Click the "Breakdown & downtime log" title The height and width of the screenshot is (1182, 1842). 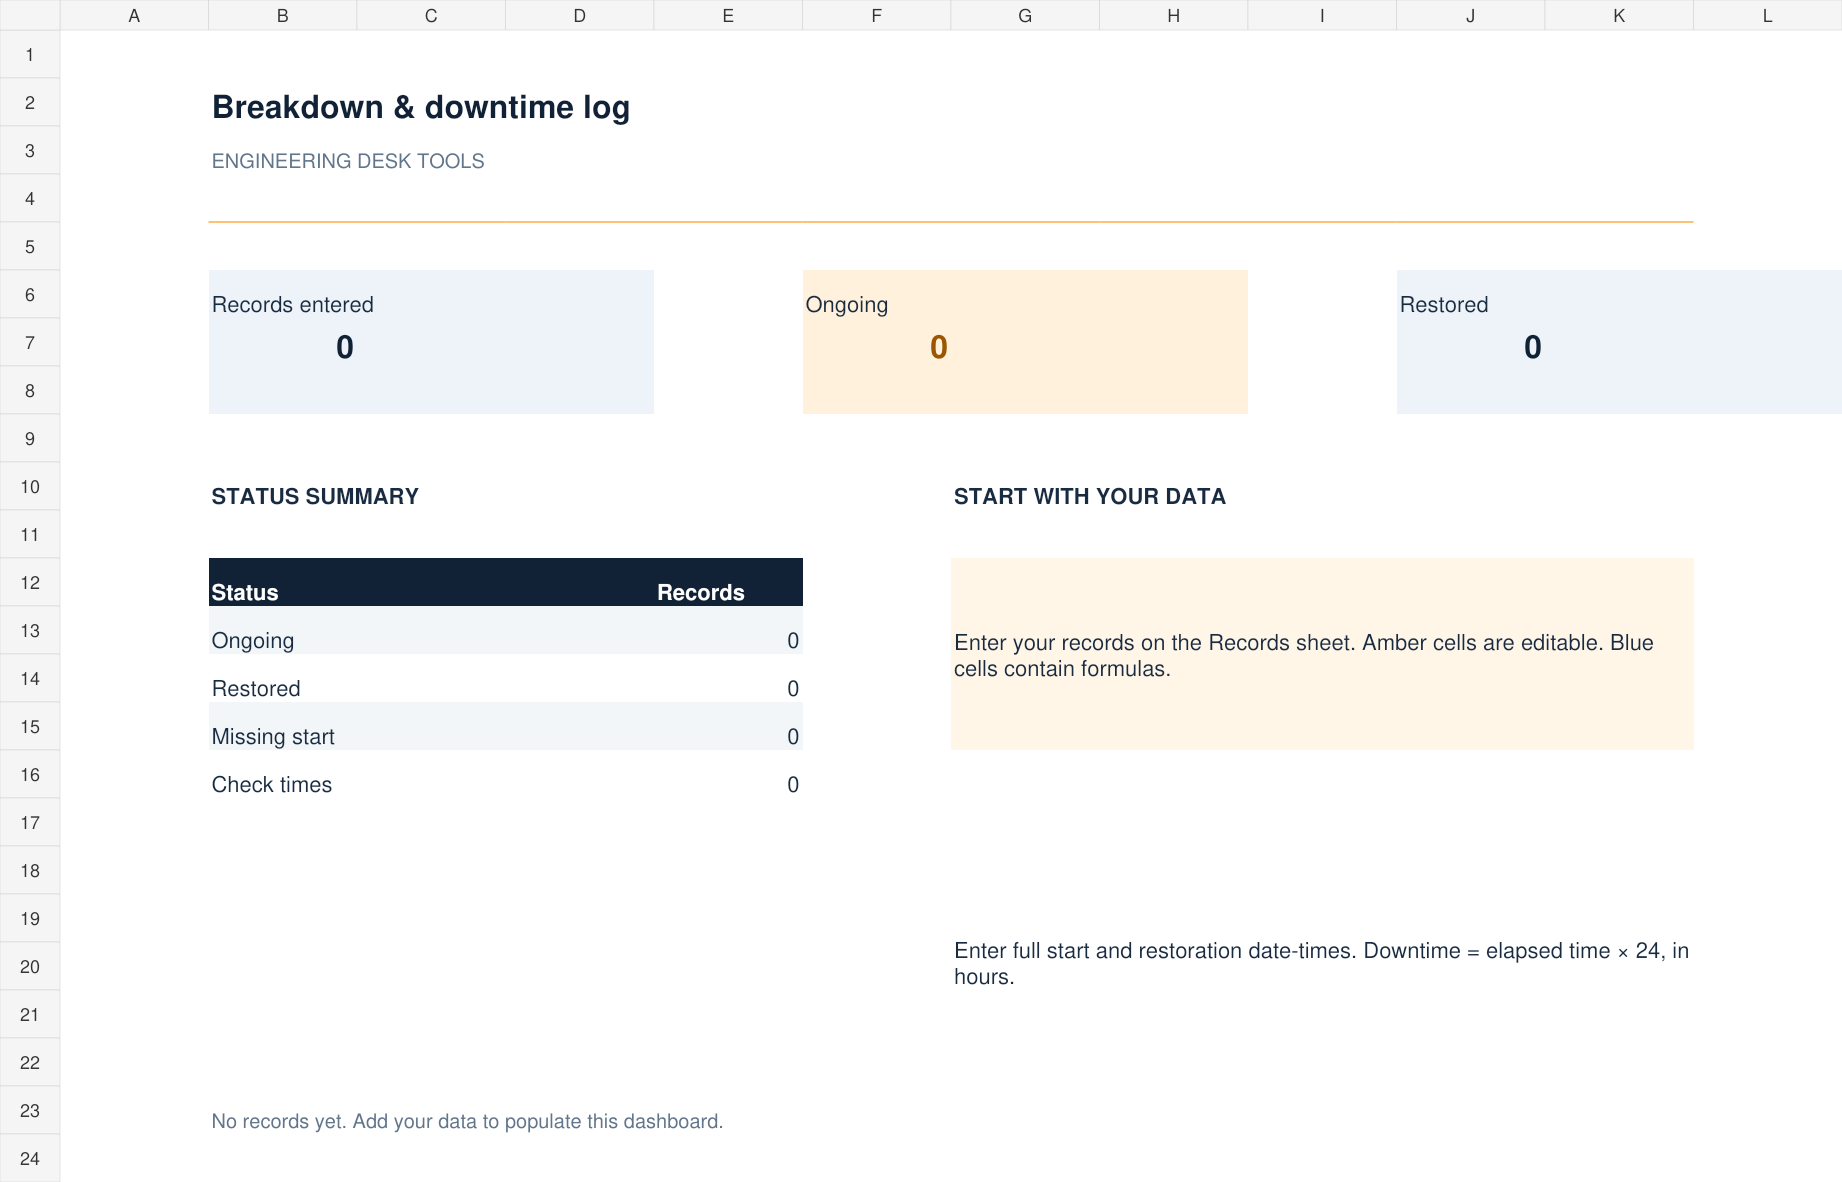(421, 107)
